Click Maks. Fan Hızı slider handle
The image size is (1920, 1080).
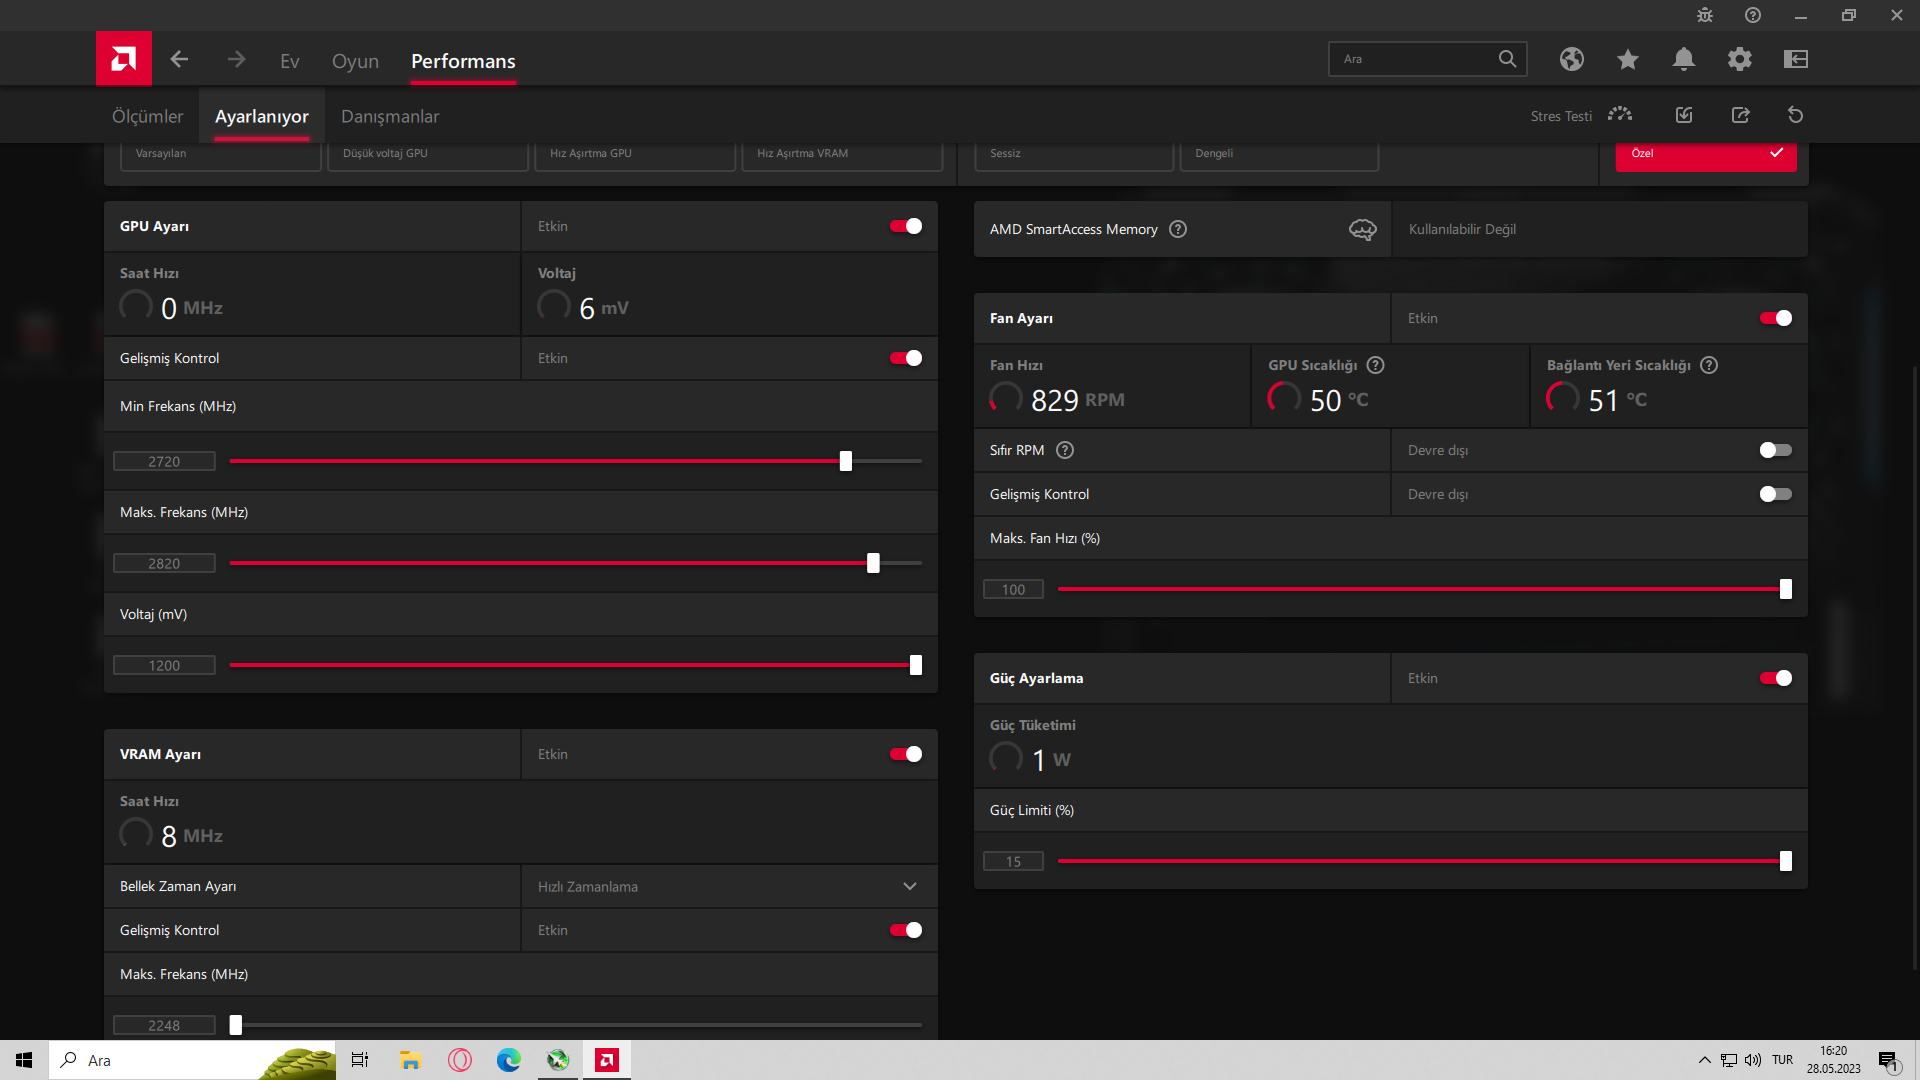click(x=1786, y=589)
